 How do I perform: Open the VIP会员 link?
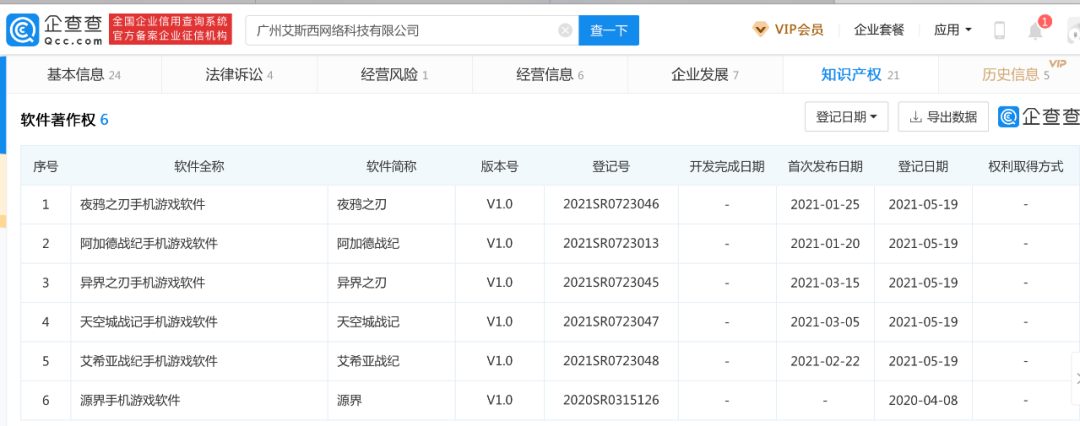pos(798,30)
